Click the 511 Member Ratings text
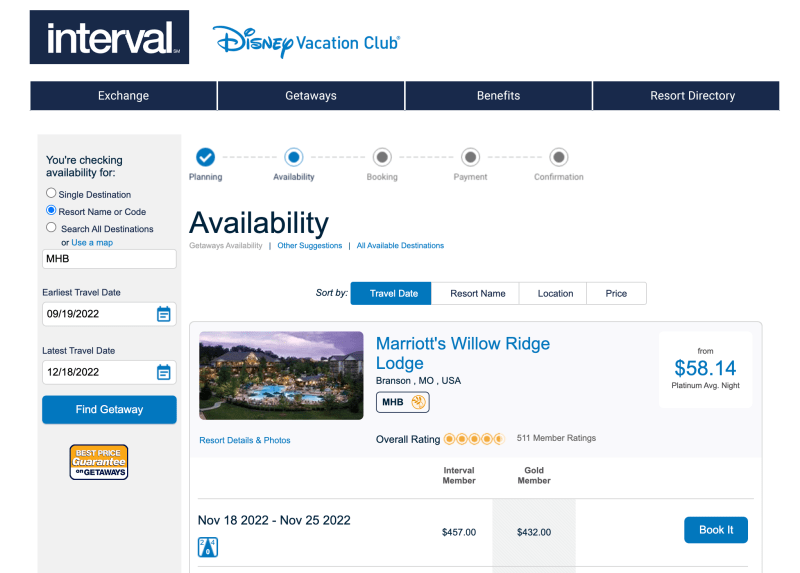 556,438
